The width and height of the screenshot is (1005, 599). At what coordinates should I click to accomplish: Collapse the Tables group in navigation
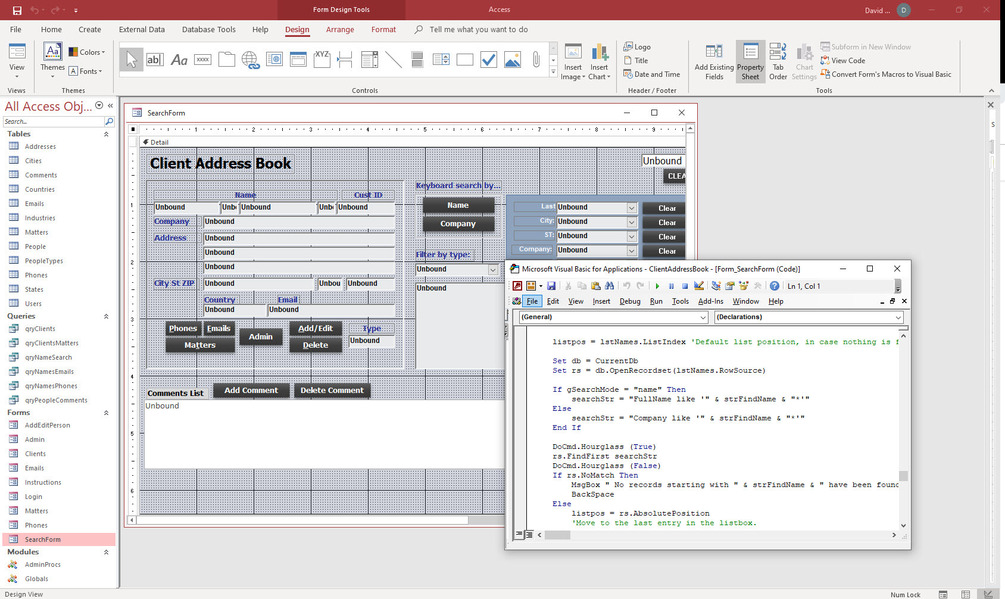106,134
